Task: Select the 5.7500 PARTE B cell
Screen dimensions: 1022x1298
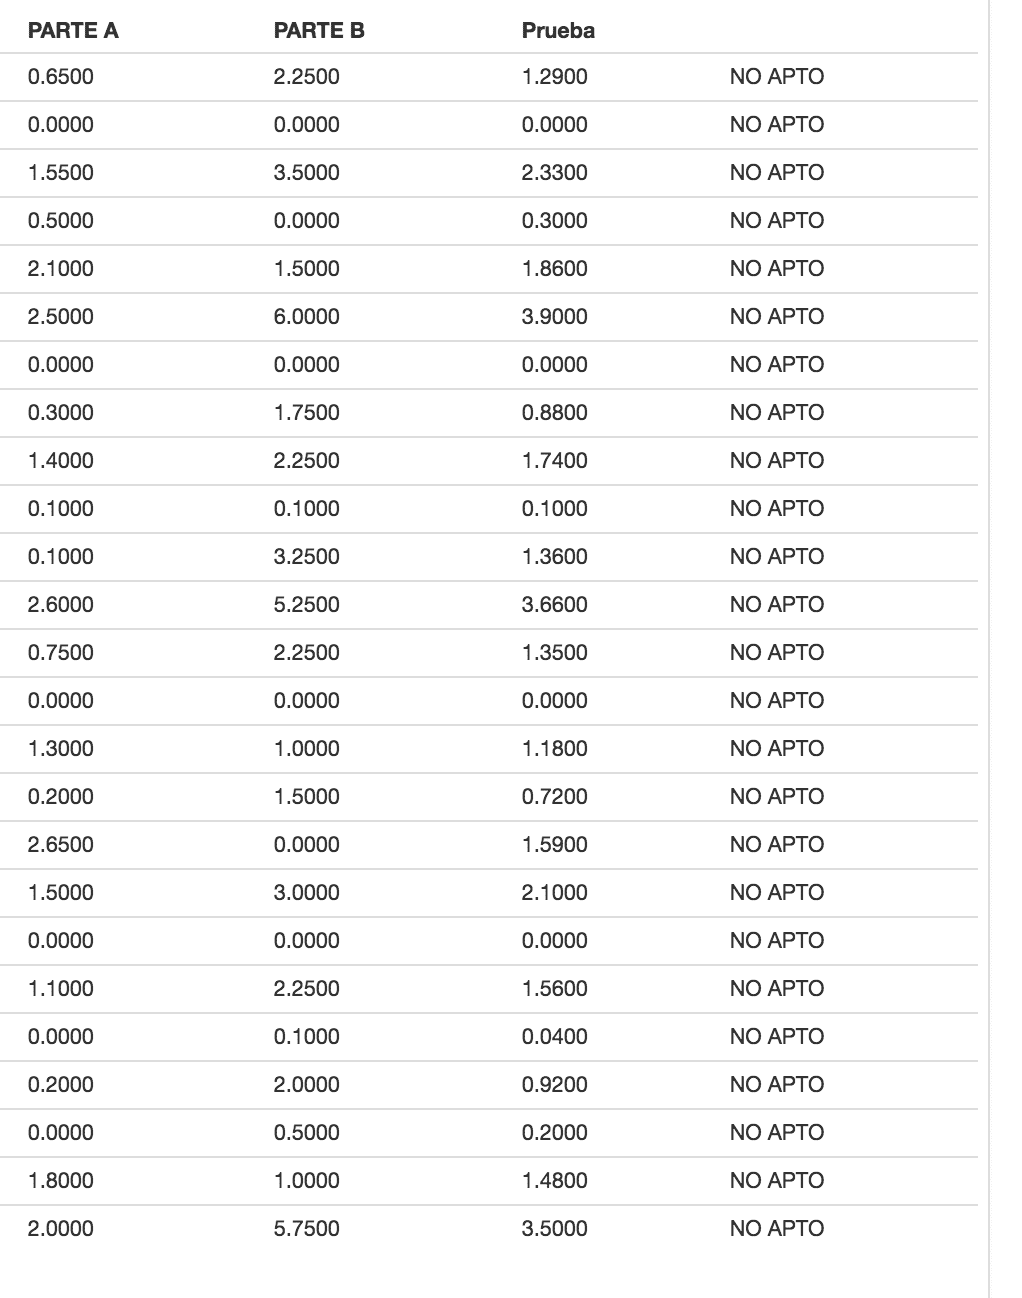Action: point(307,1229)
